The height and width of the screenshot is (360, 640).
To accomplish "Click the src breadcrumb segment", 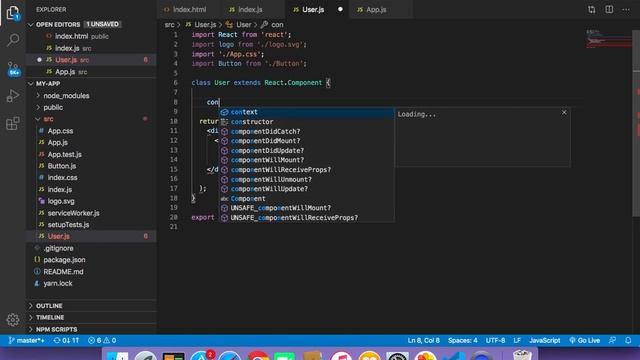I will 169,25.
